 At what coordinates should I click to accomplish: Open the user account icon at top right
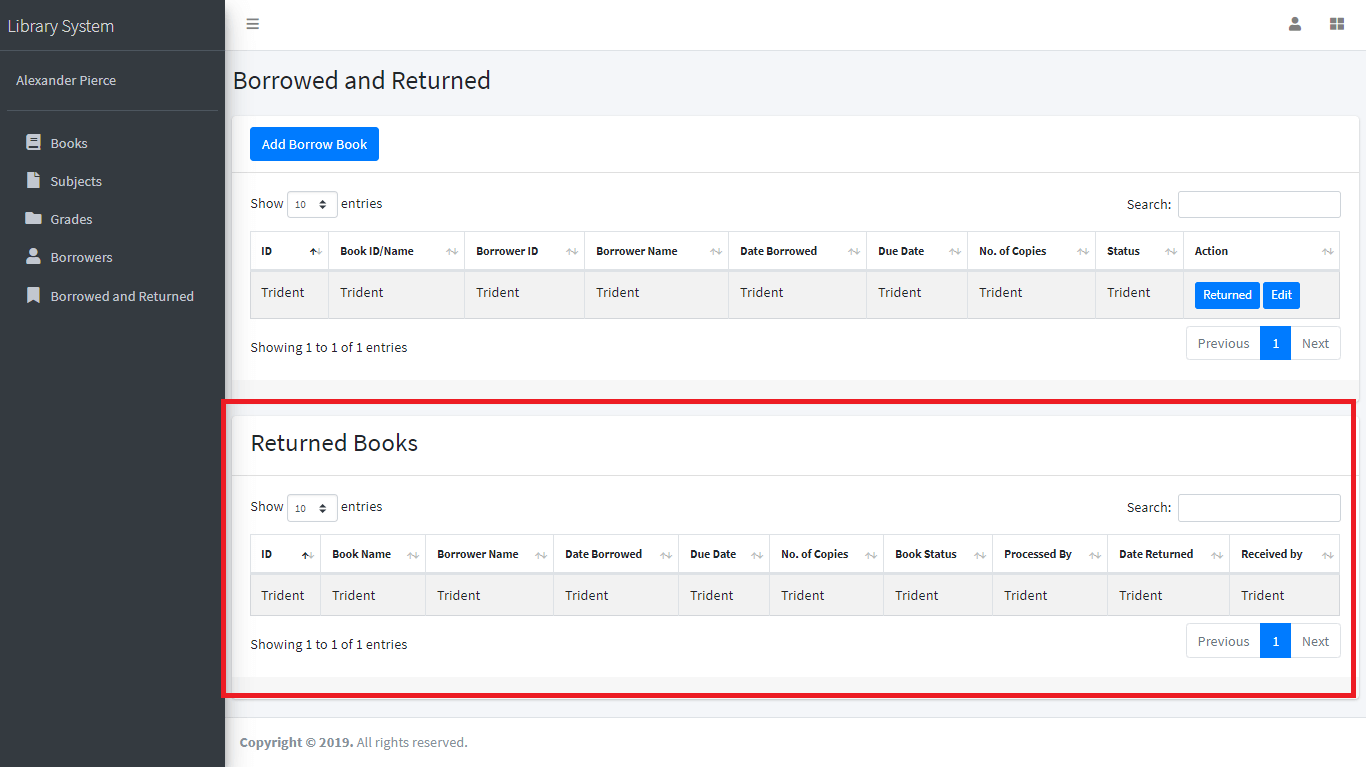coord(1294,23)
